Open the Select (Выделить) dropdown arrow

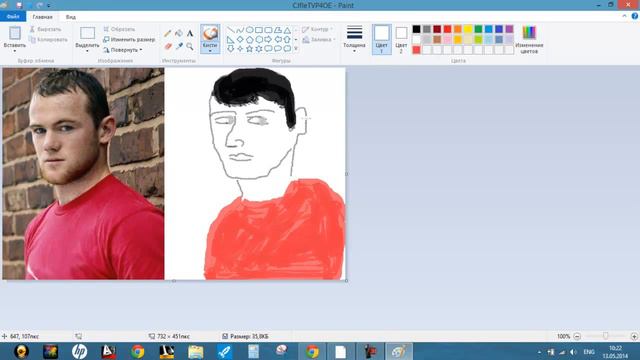click(x=87, y=51)
